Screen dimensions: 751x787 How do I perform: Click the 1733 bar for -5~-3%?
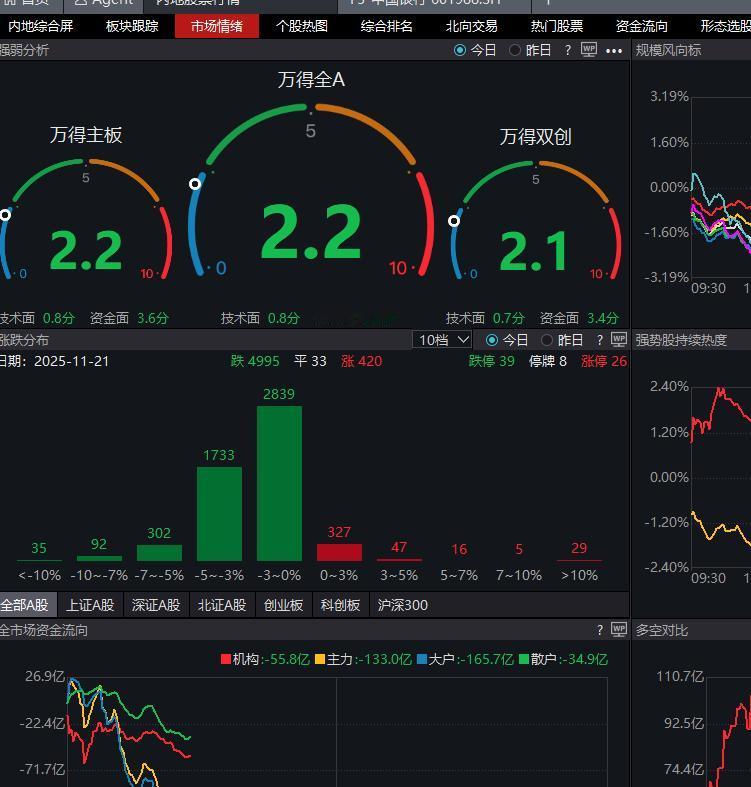(x=219, y=514)
